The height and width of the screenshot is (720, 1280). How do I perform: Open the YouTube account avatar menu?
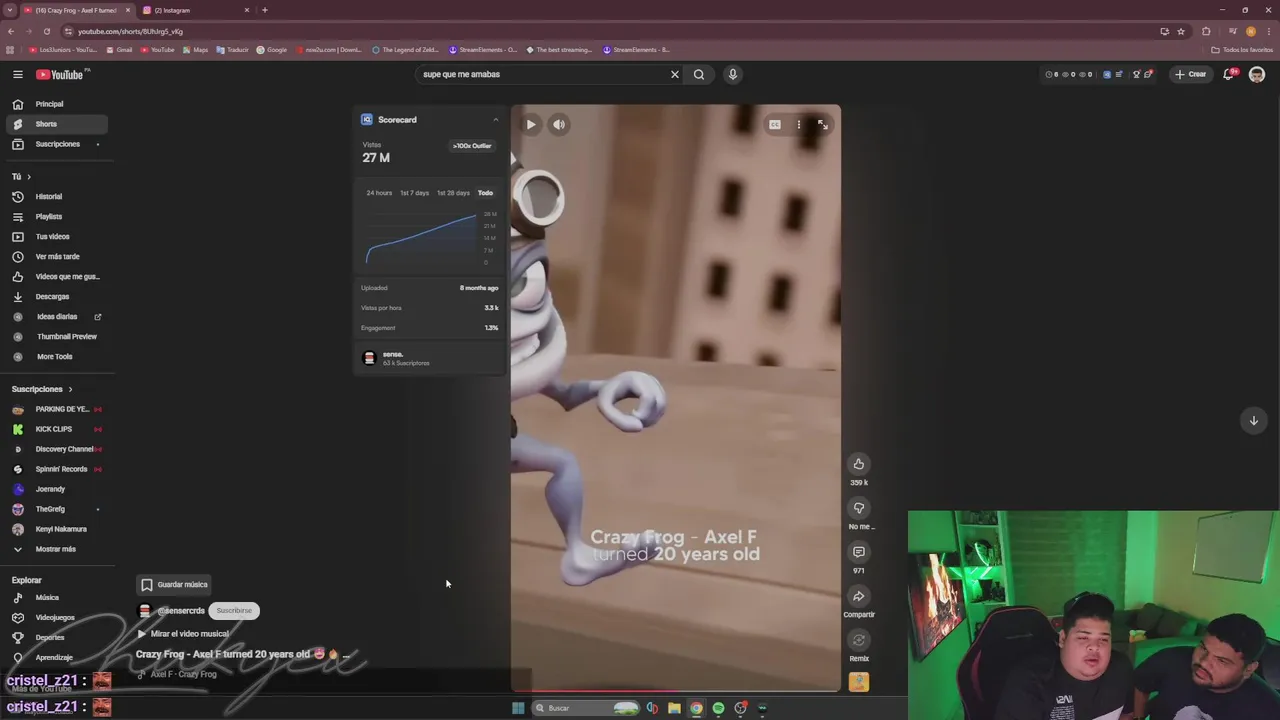click(x=1257, y=74)
